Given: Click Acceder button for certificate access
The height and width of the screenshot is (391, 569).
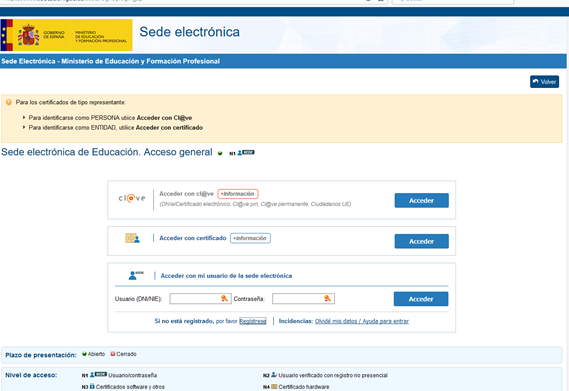Looking at the screenshot, I should point(421,241).
